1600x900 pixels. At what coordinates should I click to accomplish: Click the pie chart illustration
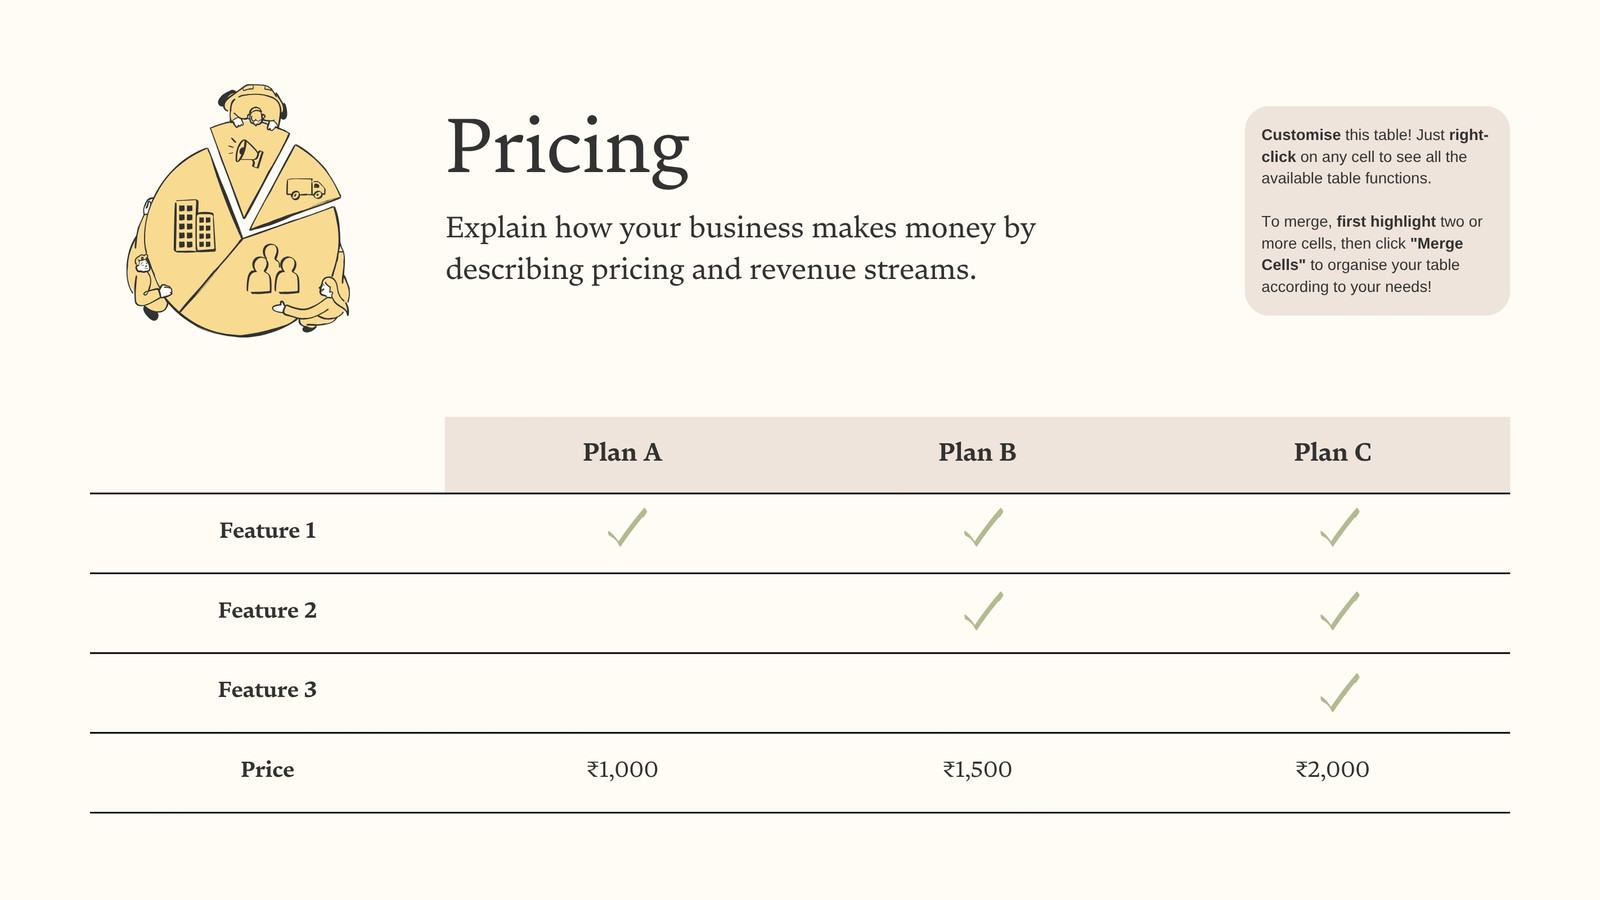coord(239,211)
